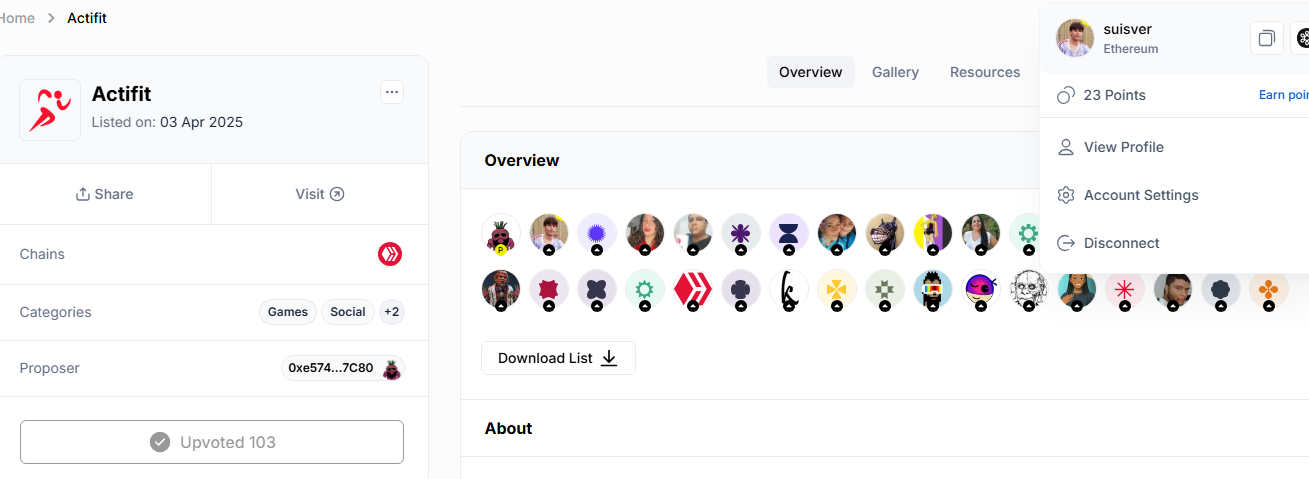Click the pixel-art bearded face with glasses avatar
The height and width of the screenshot is (479, 1309).
[x=933, y=289]
